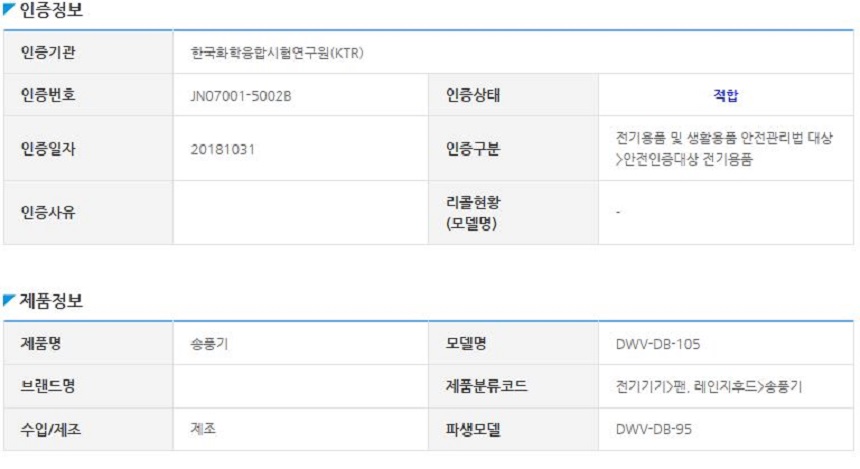Click the 인증기관 label cell
This screenshot has height=469, width=860.
click(x=88, y=52)
